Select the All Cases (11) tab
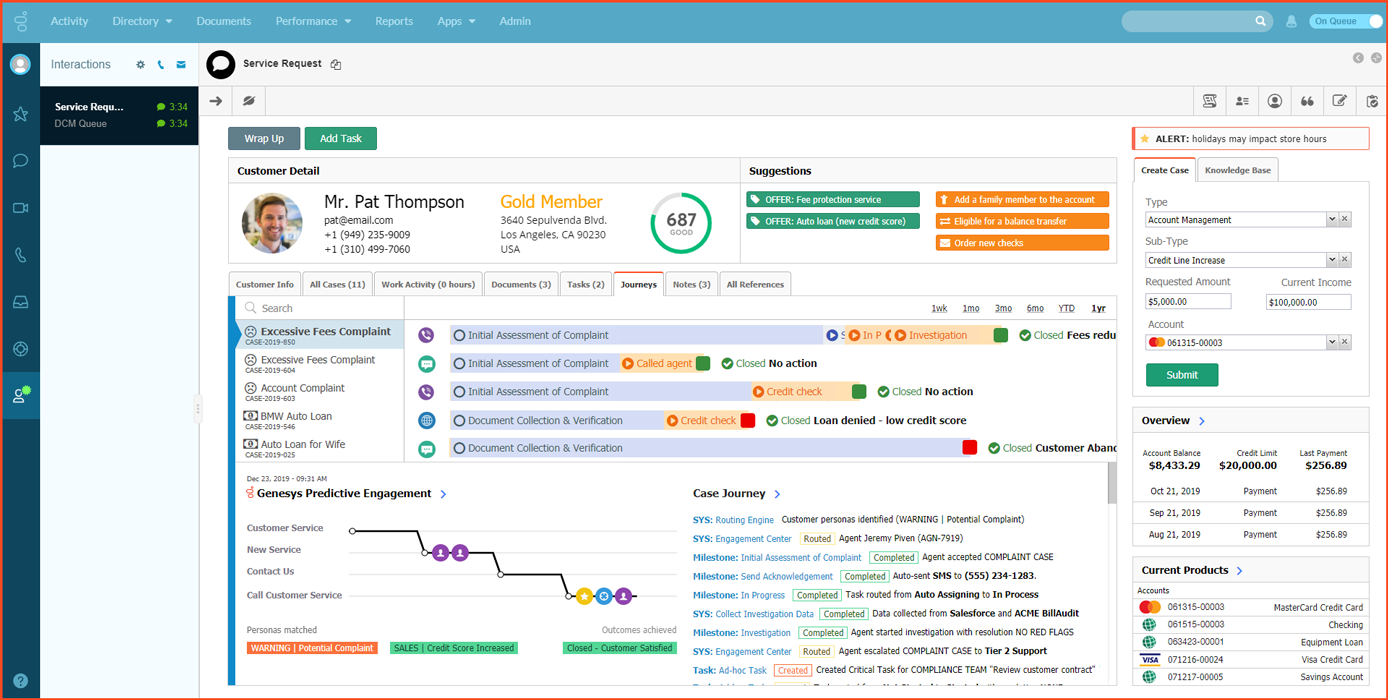1388x700 pixels. (337, 285)
